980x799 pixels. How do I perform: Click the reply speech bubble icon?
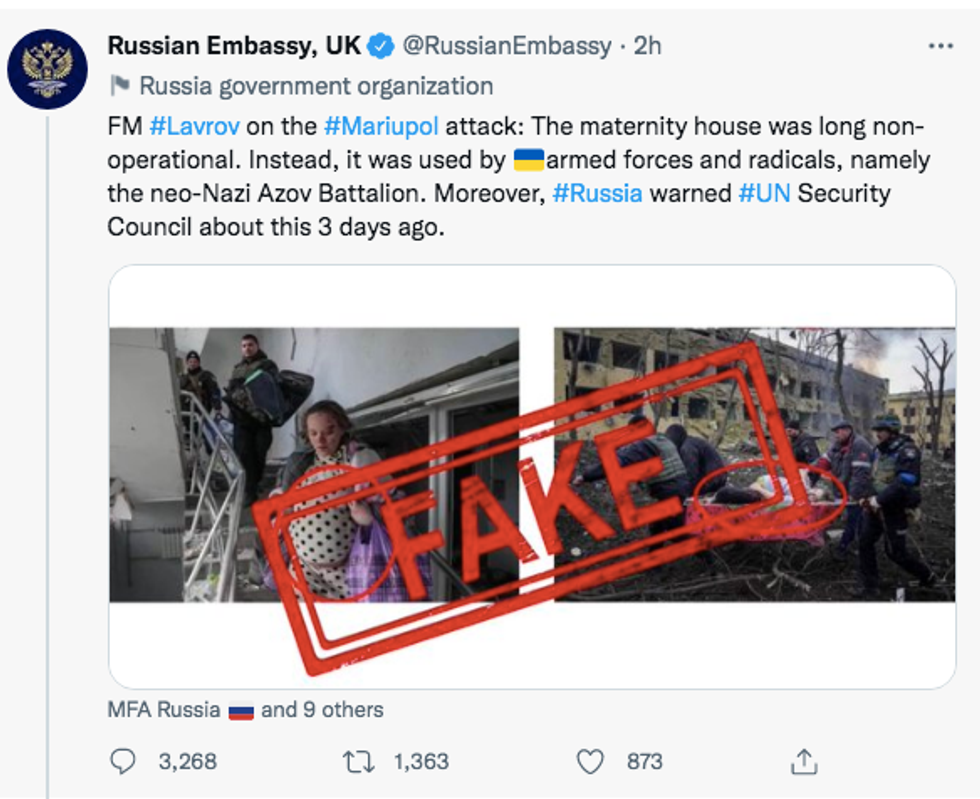122,762
